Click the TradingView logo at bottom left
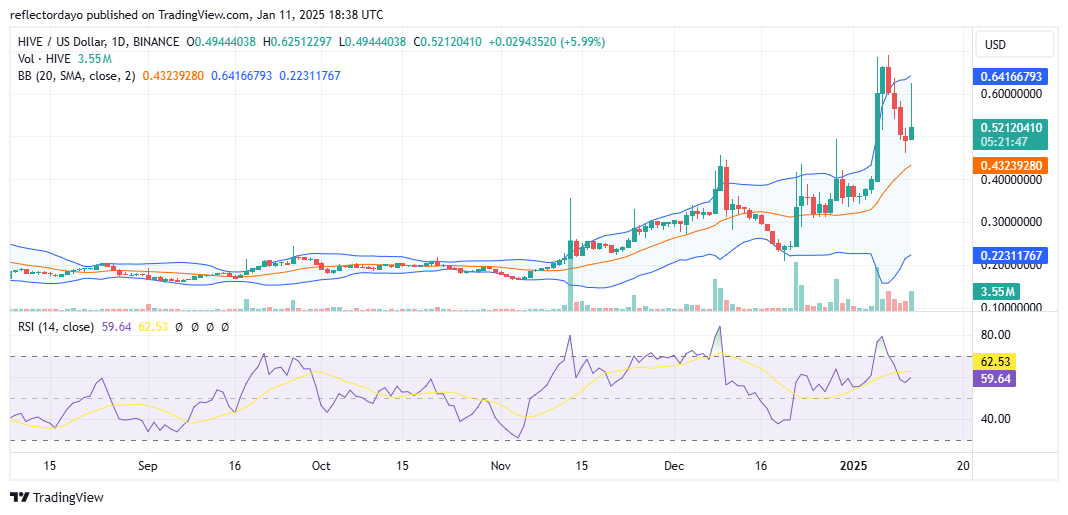The image size is (1068, 515). click(57, 497)
